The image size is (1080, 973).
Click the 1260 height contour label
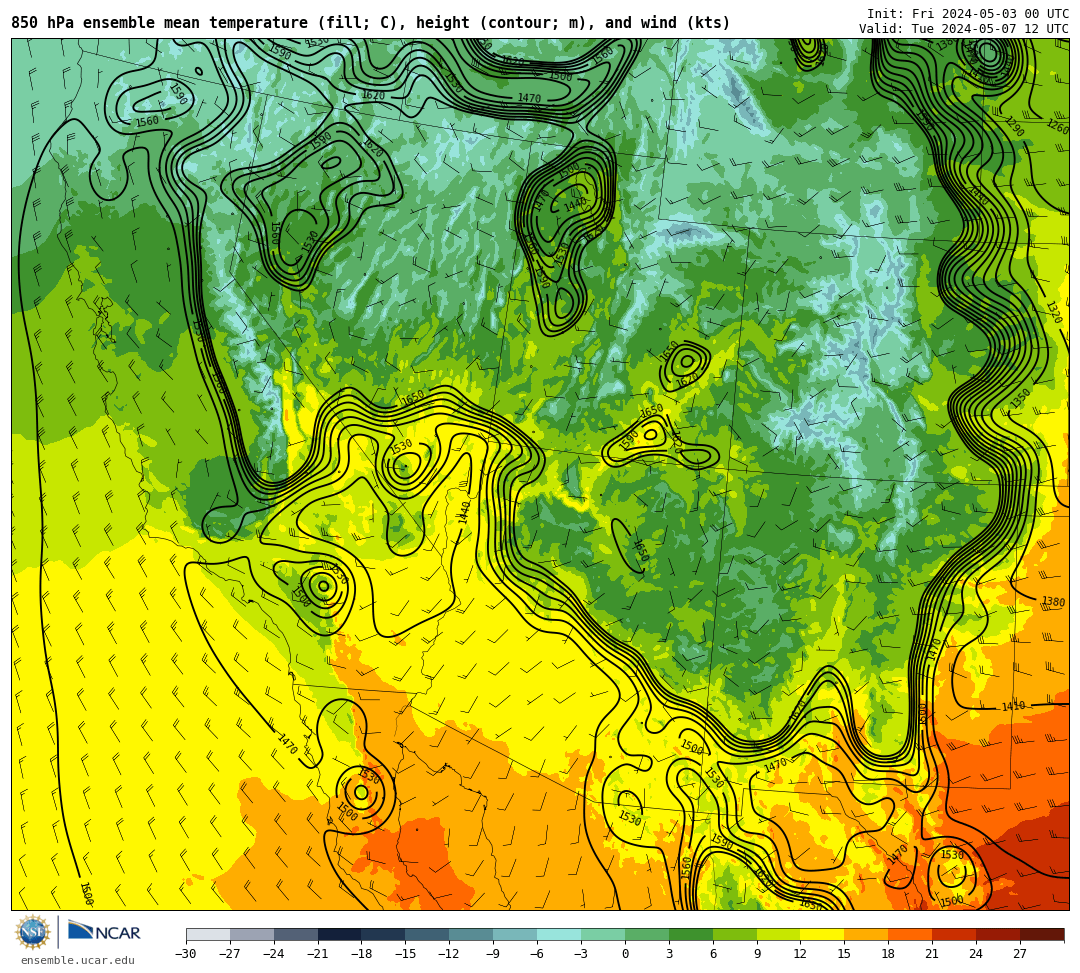pyautogui.click(x=1057, y=127)
